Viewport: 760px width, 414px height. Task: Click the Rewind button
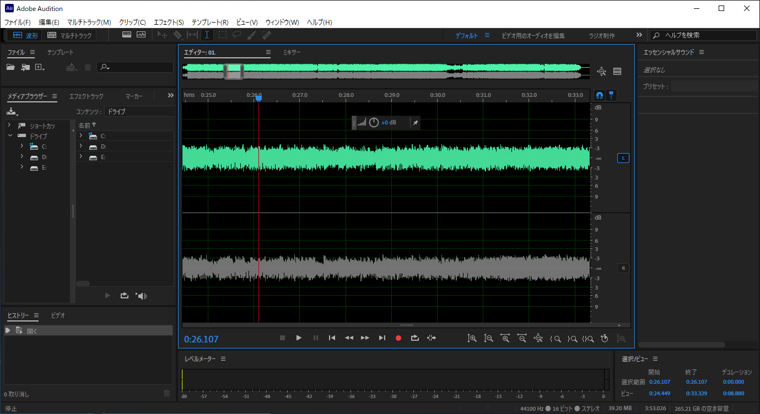(x=348, y=338)
